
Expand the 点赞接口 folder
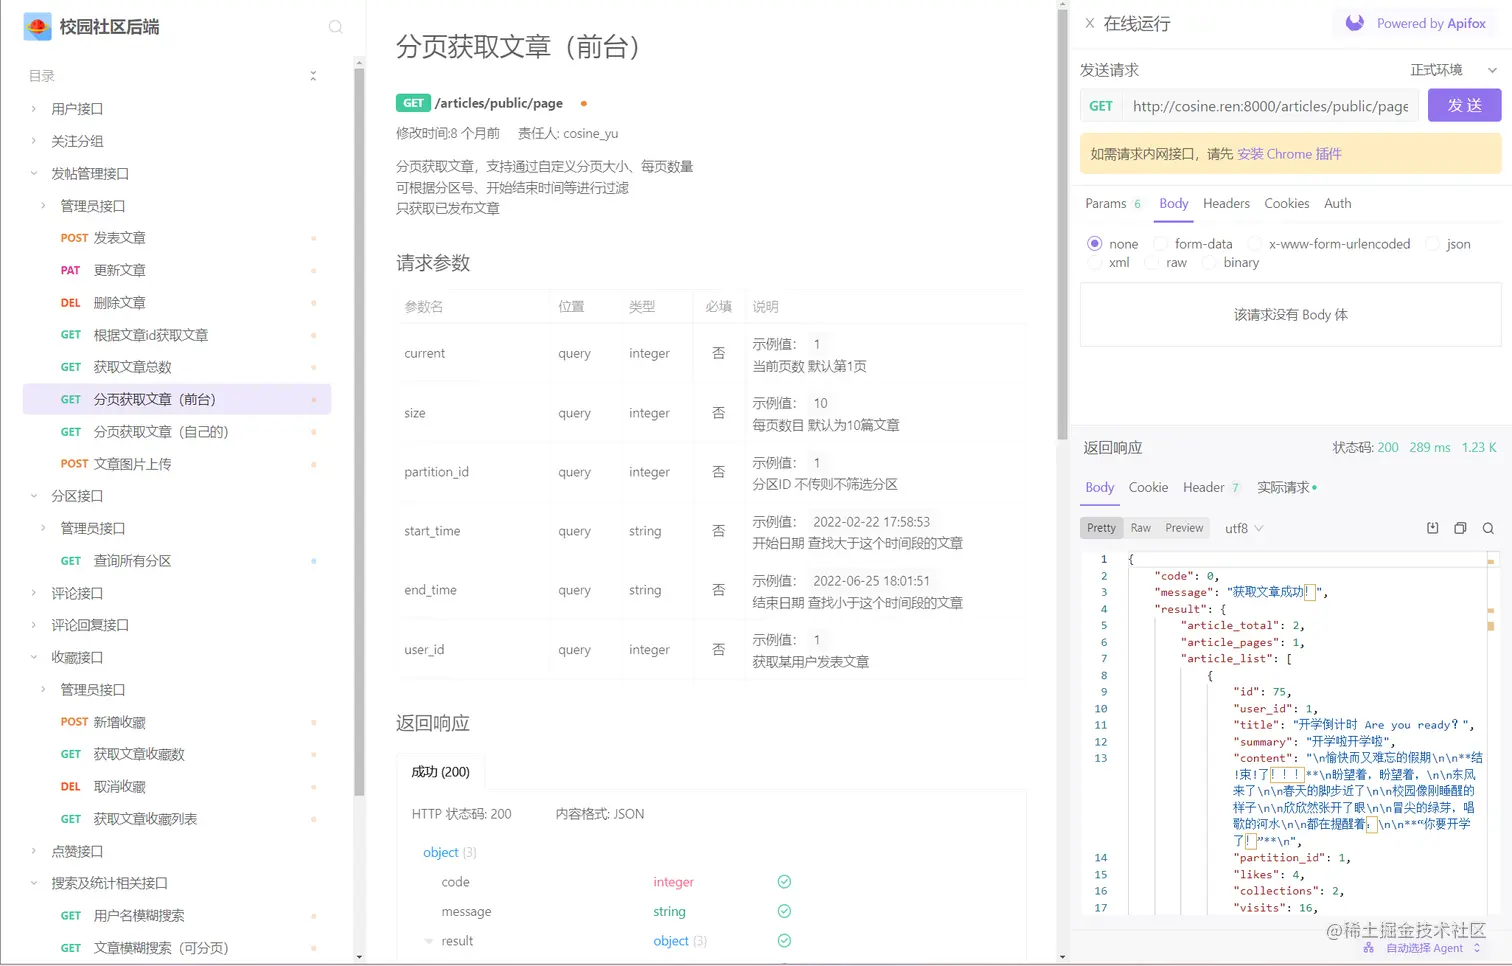(33, 851)
